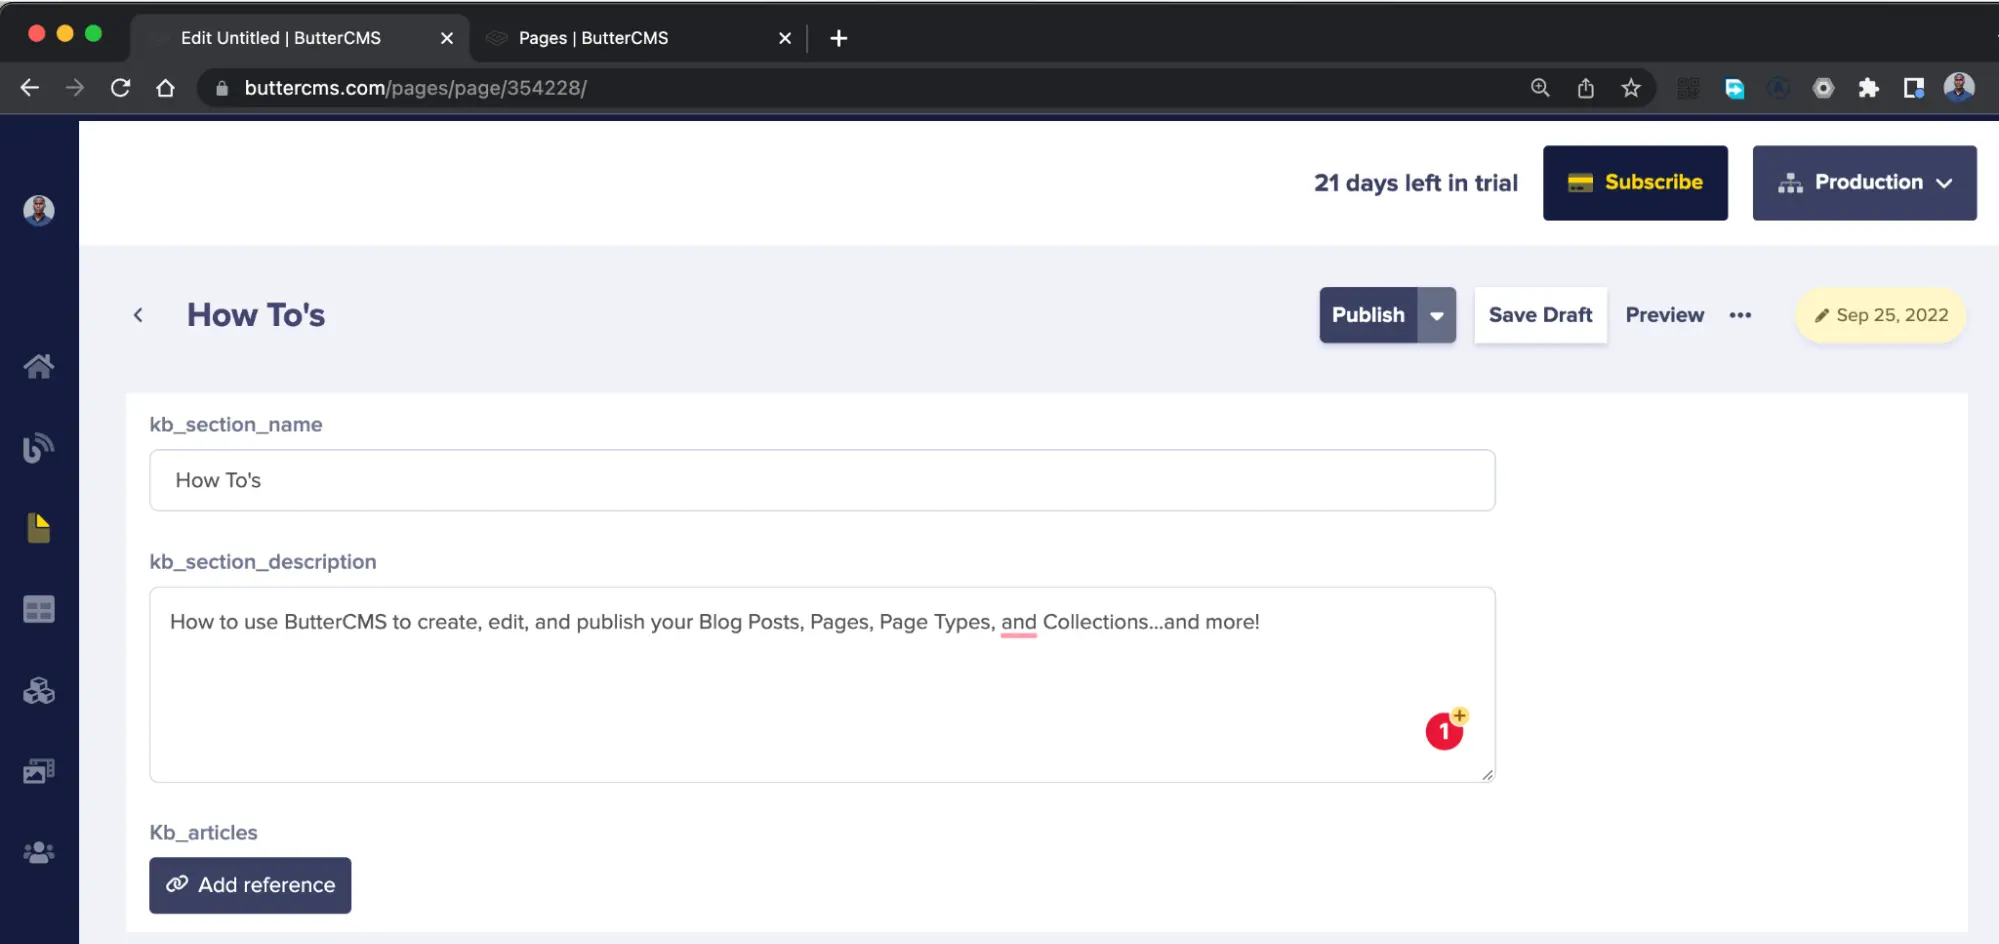Click the QR code extension icon
The height and width of the screenshot is (944, 1999).
(x=1688, y=88)
